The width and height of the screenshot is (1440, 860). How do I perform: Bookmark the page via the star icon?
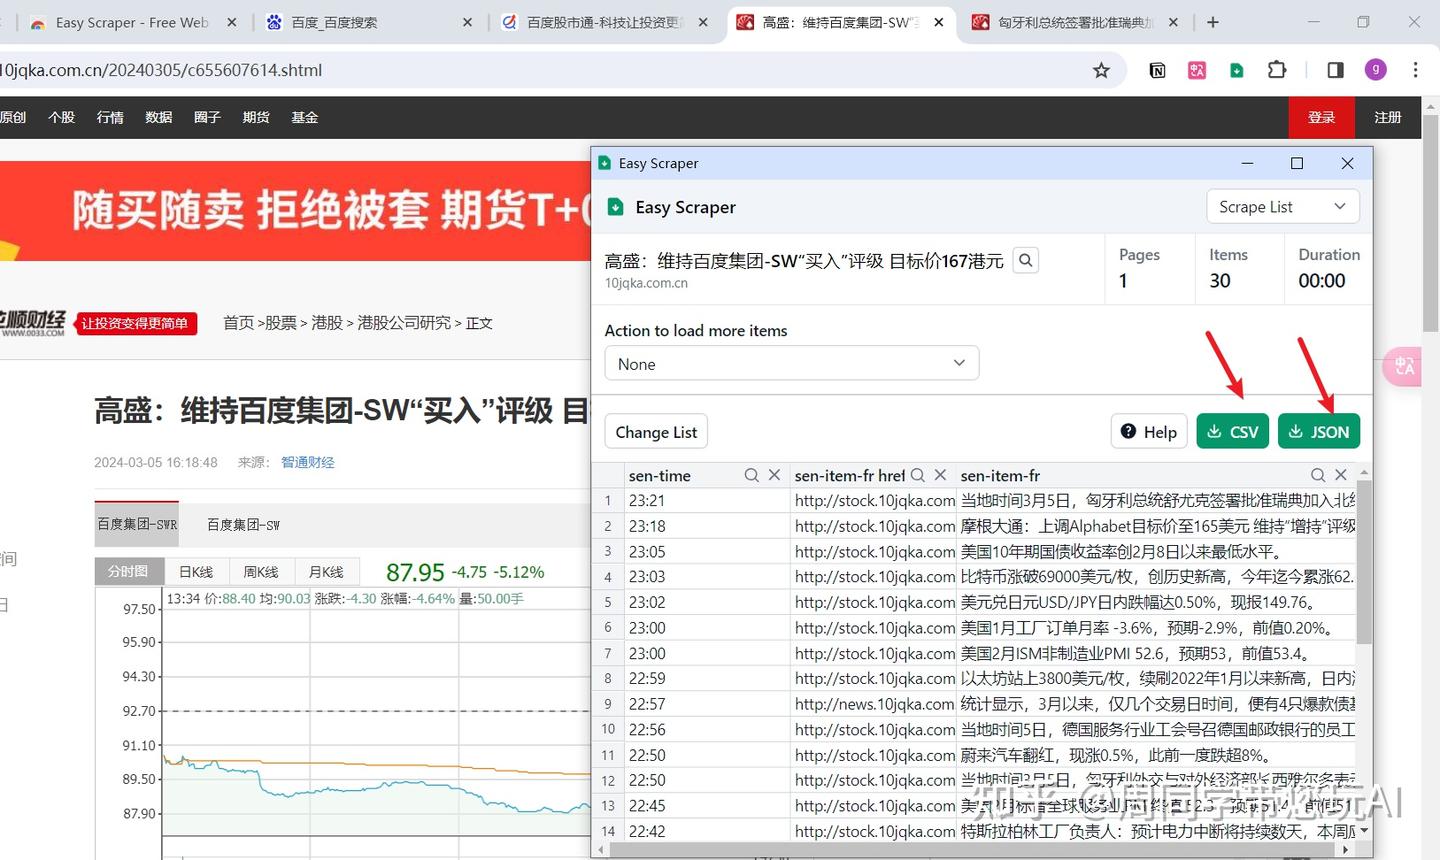click(x=1101, y=70)
